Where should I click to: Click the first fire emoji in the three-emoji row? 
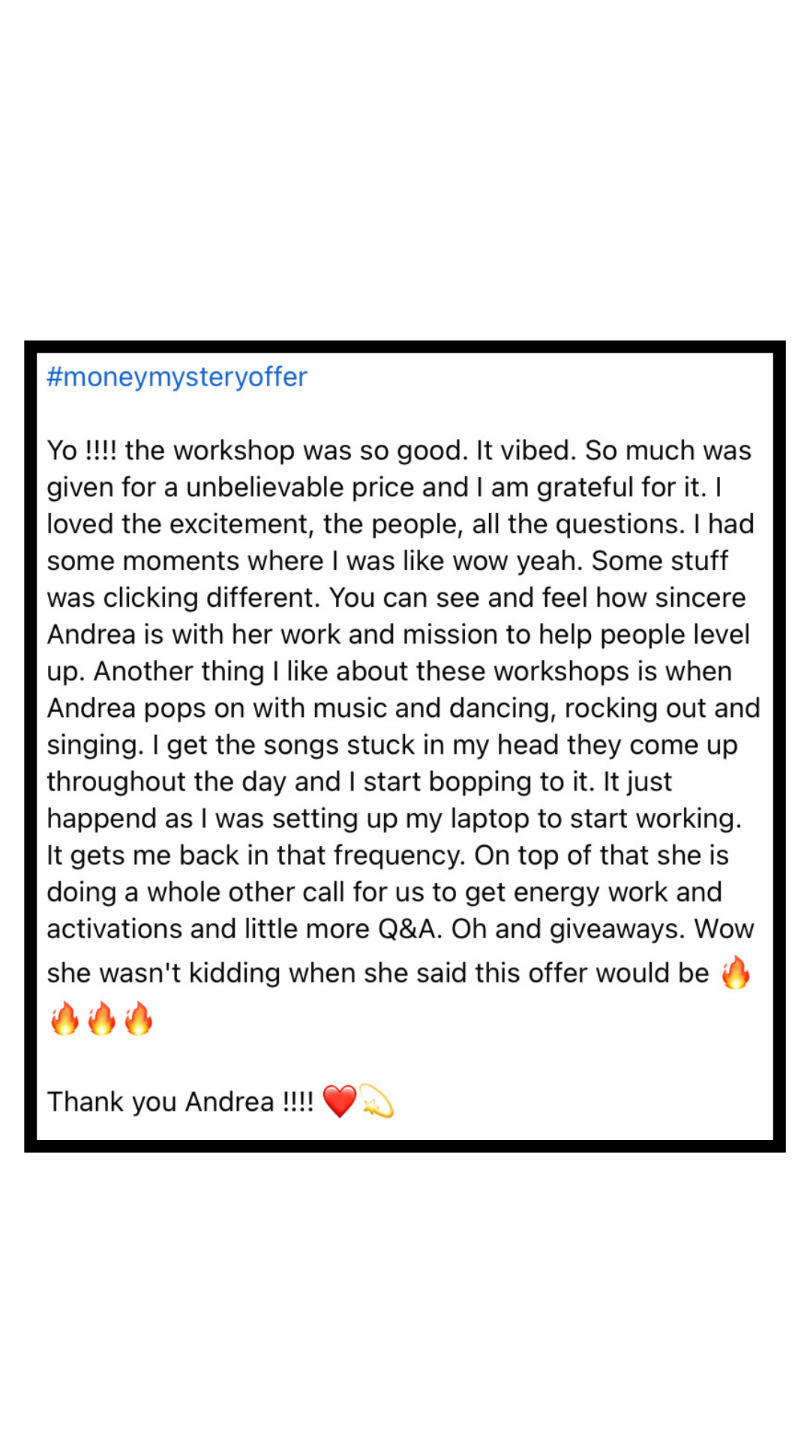coord(64,1020)
